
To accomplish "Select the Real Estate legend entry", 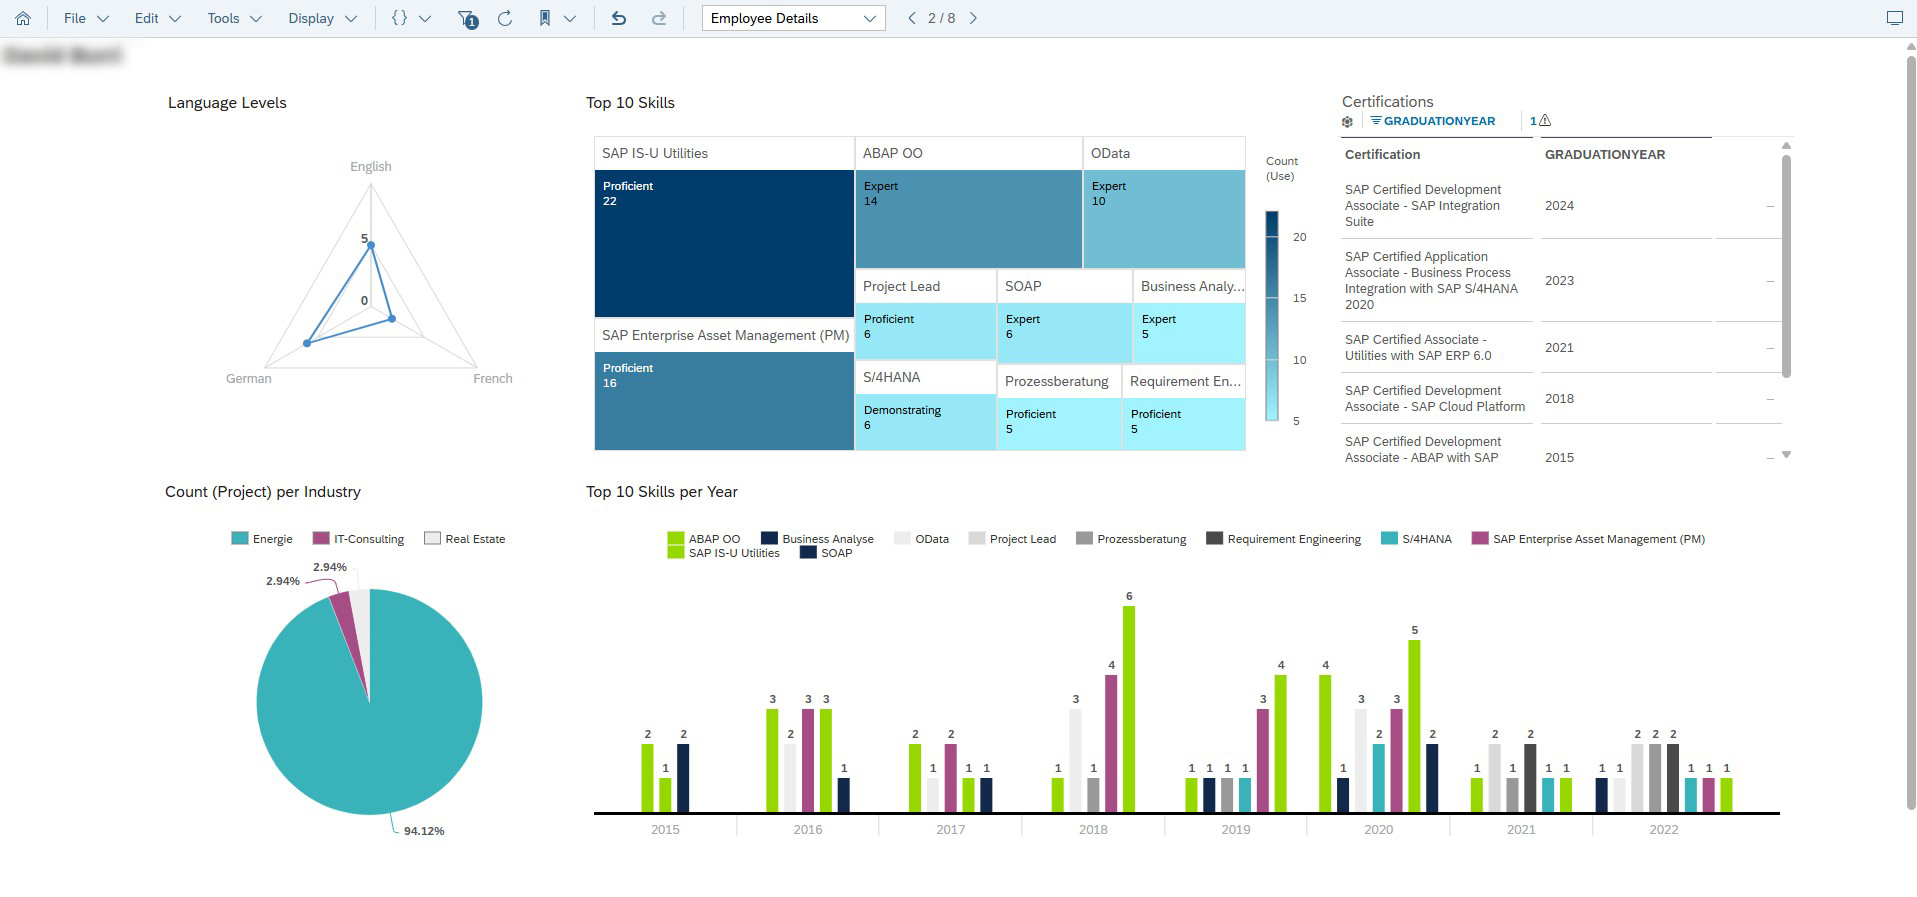I will tap(465, 538).
